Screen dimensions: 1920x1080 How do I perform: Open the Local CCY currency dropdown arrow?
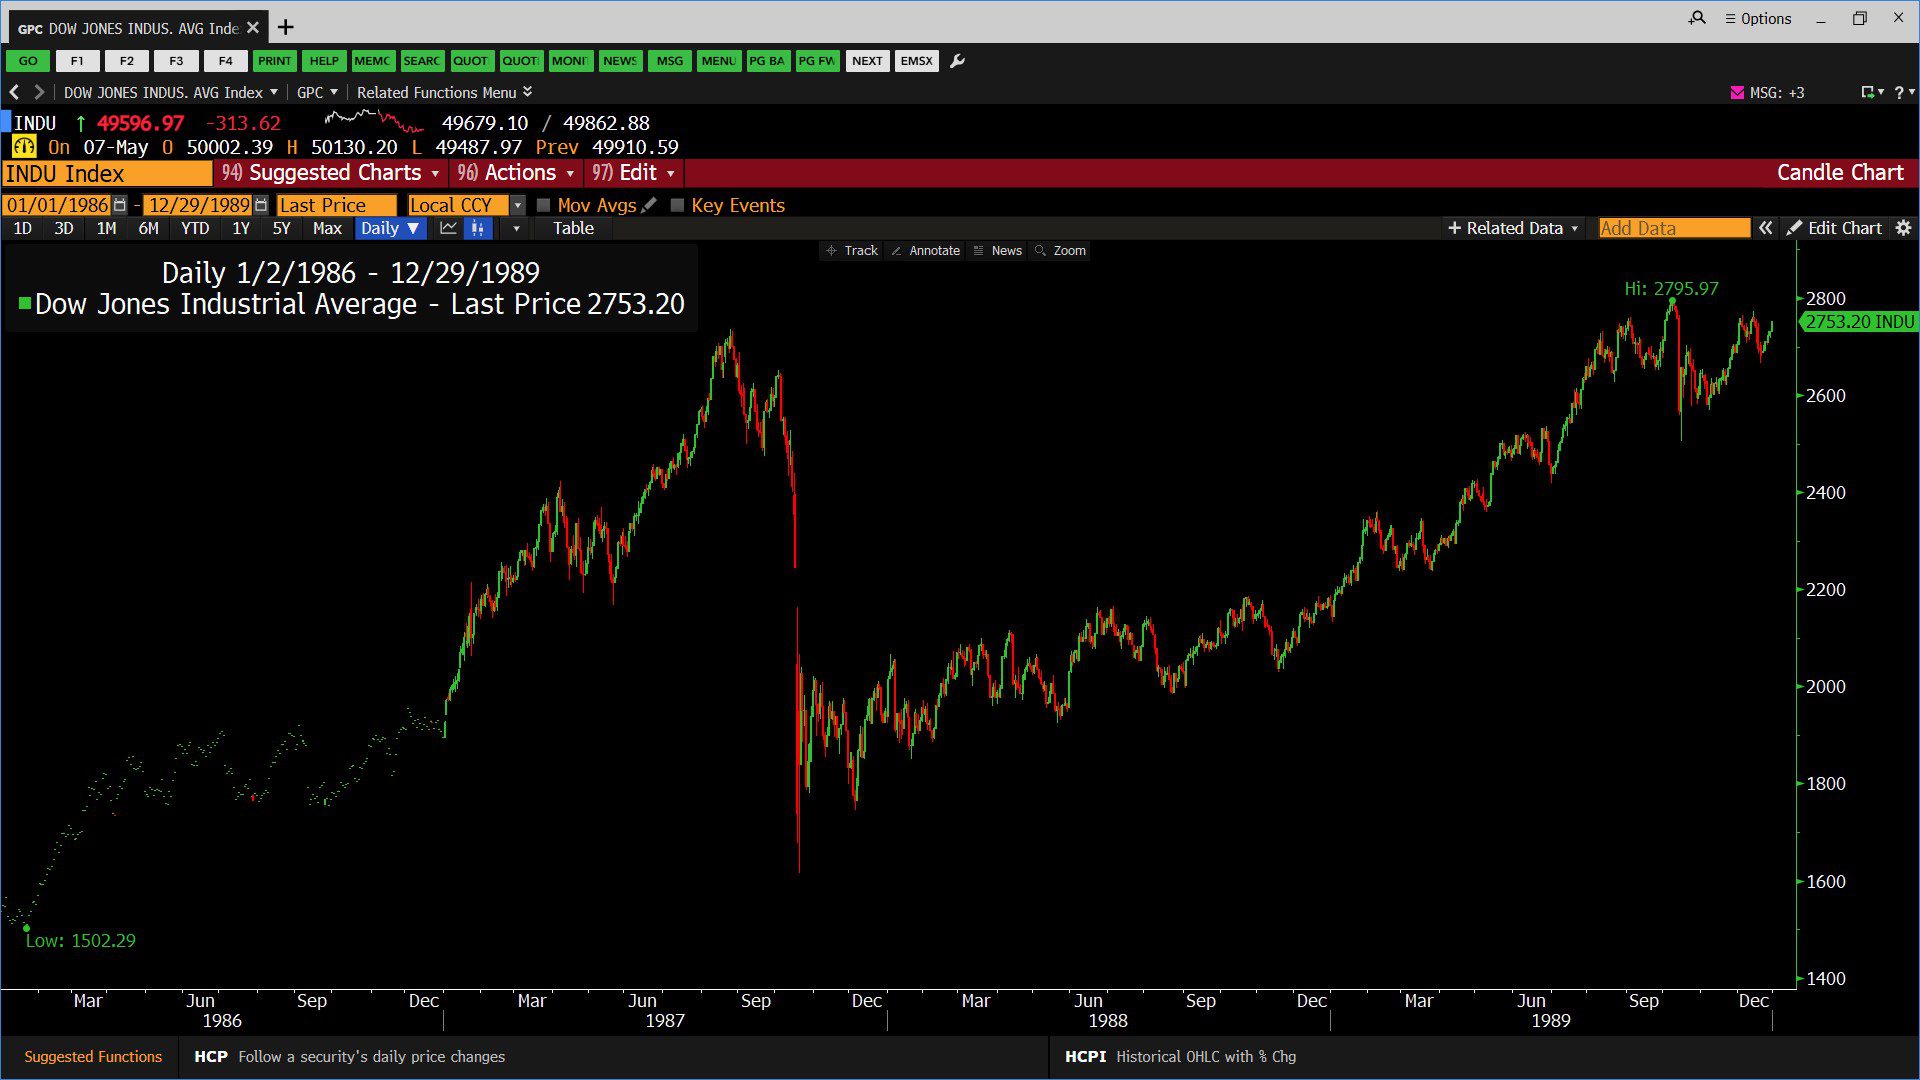[x=517, y=205]
